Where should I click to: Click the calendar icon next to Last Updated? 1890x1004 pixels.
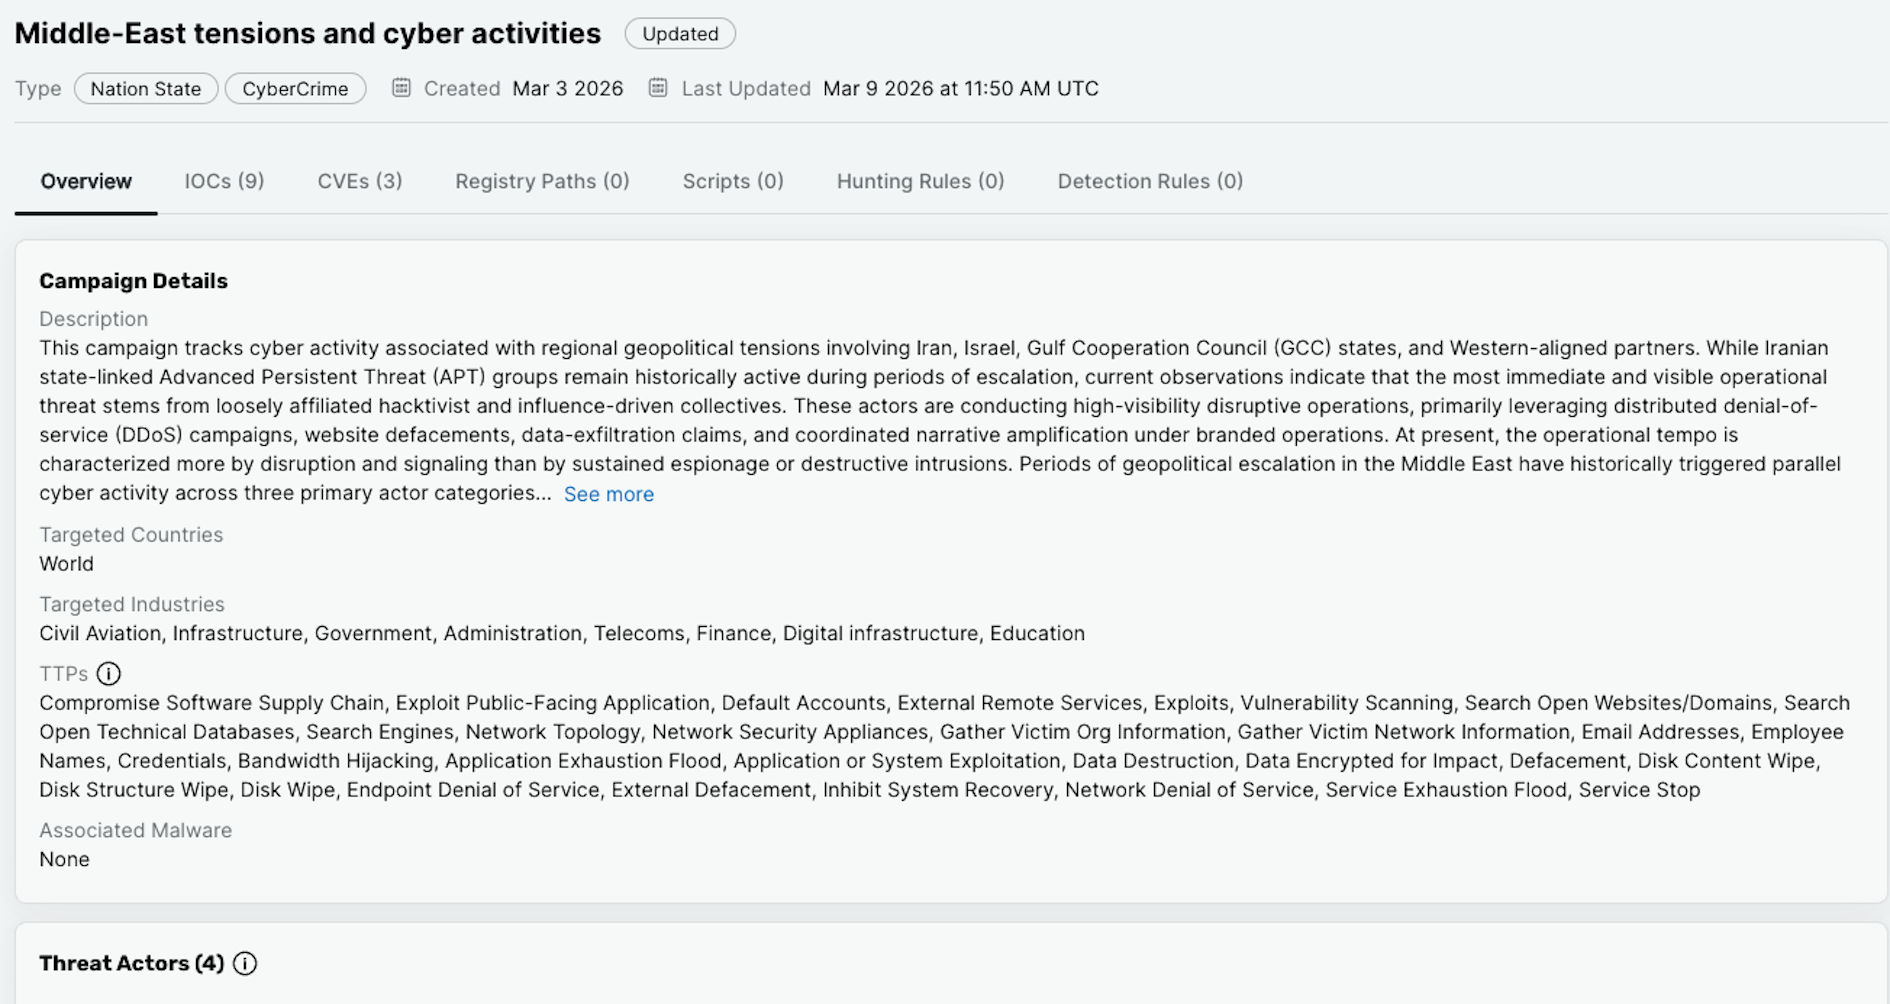(657, 88)
